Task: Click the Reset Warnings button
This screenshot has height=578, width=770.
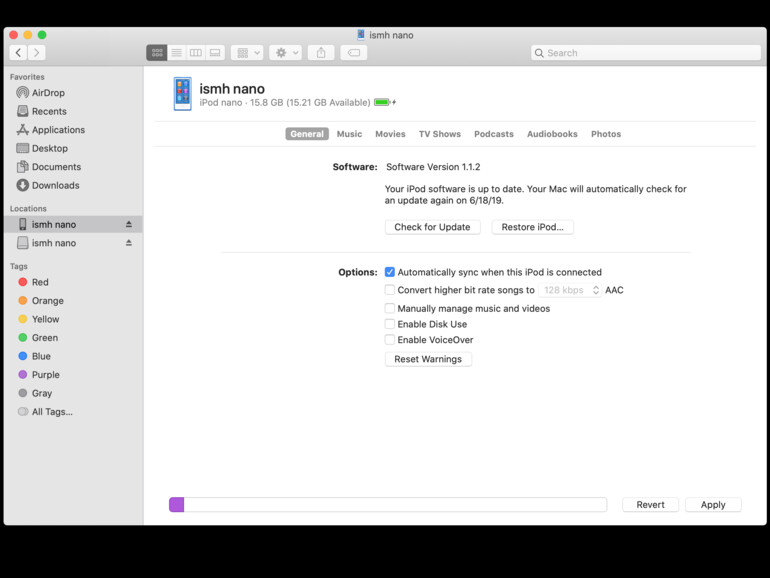Action: (x=428, y=359)
